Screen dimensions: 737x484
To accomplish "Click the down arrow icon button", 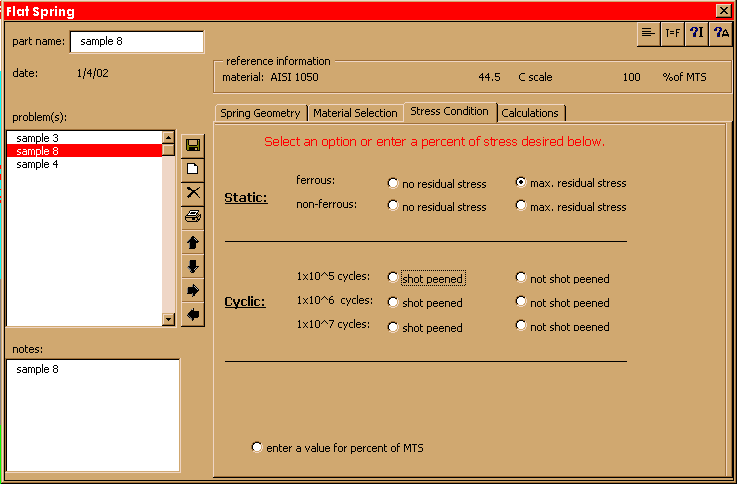I will click(x=193, y=266).
